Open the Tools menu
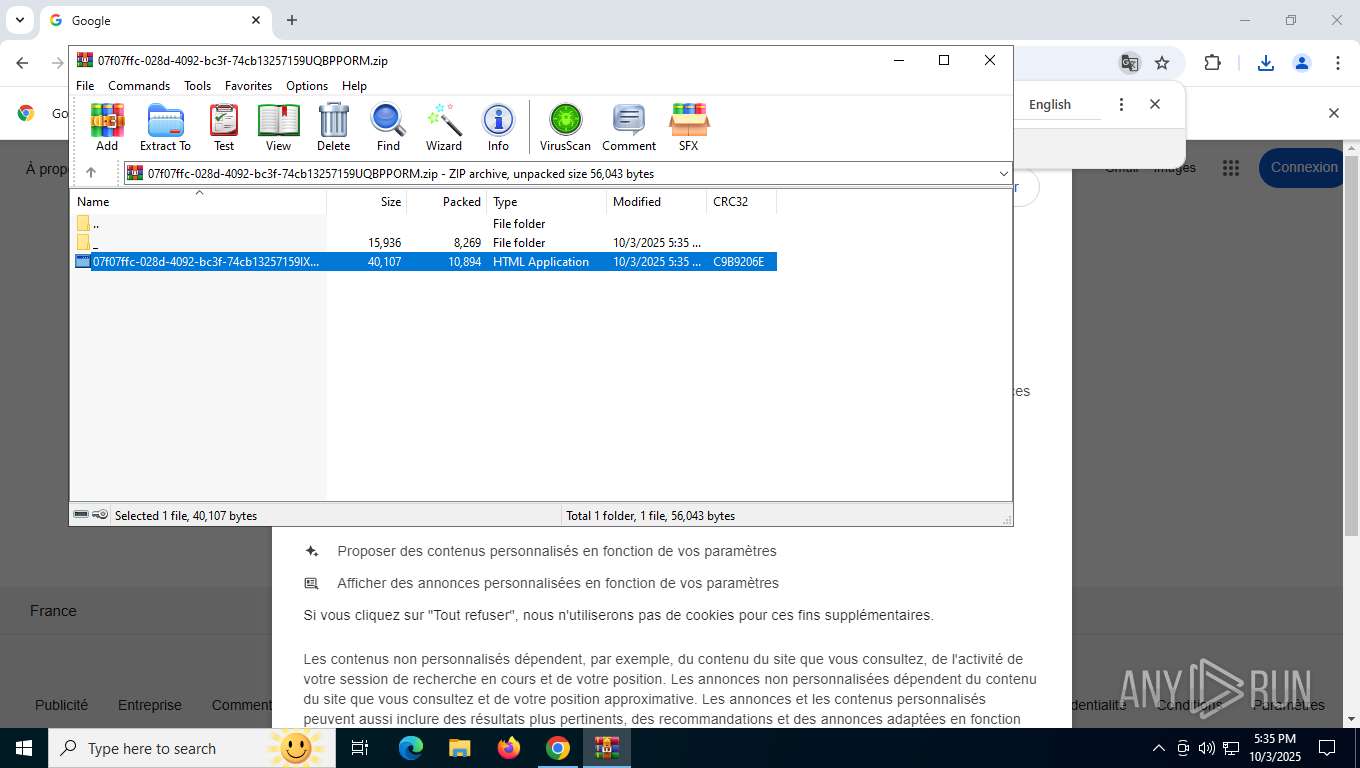This screenshot has width=1360, height=768. [197, 86]
